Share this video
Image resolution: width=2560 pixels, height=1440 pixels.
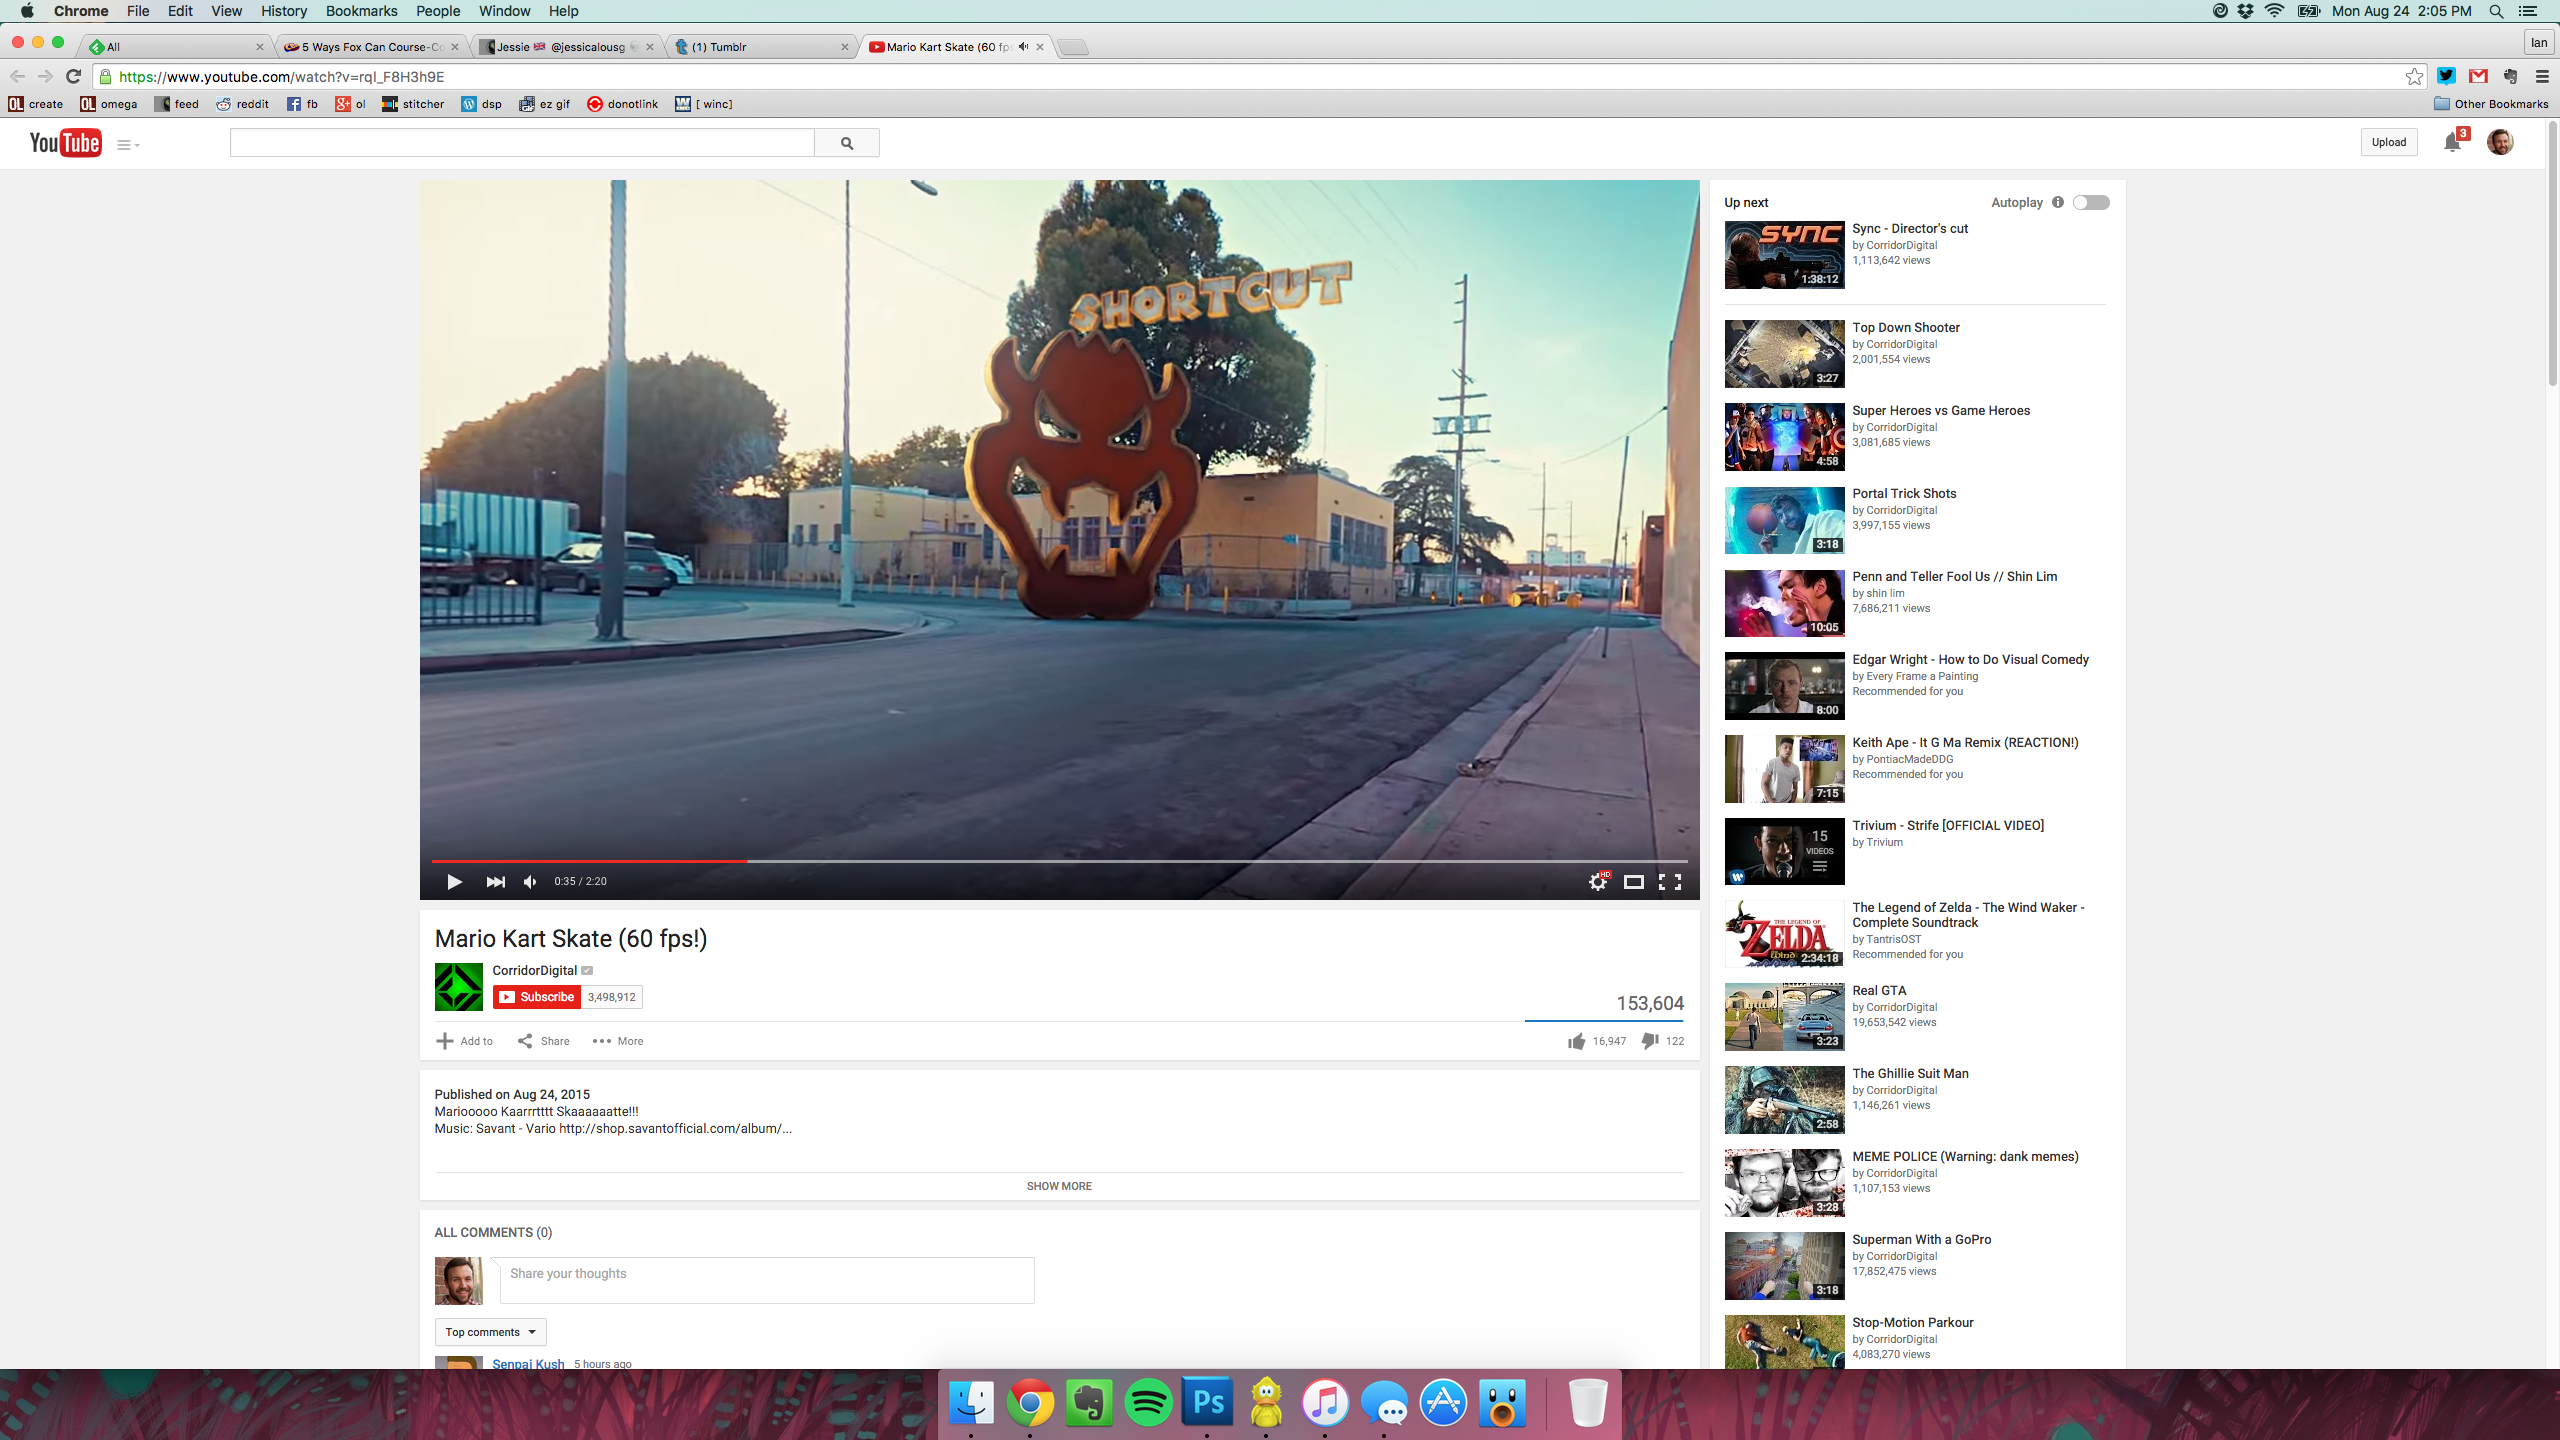pyautogui.click(x=543, y=1041)
